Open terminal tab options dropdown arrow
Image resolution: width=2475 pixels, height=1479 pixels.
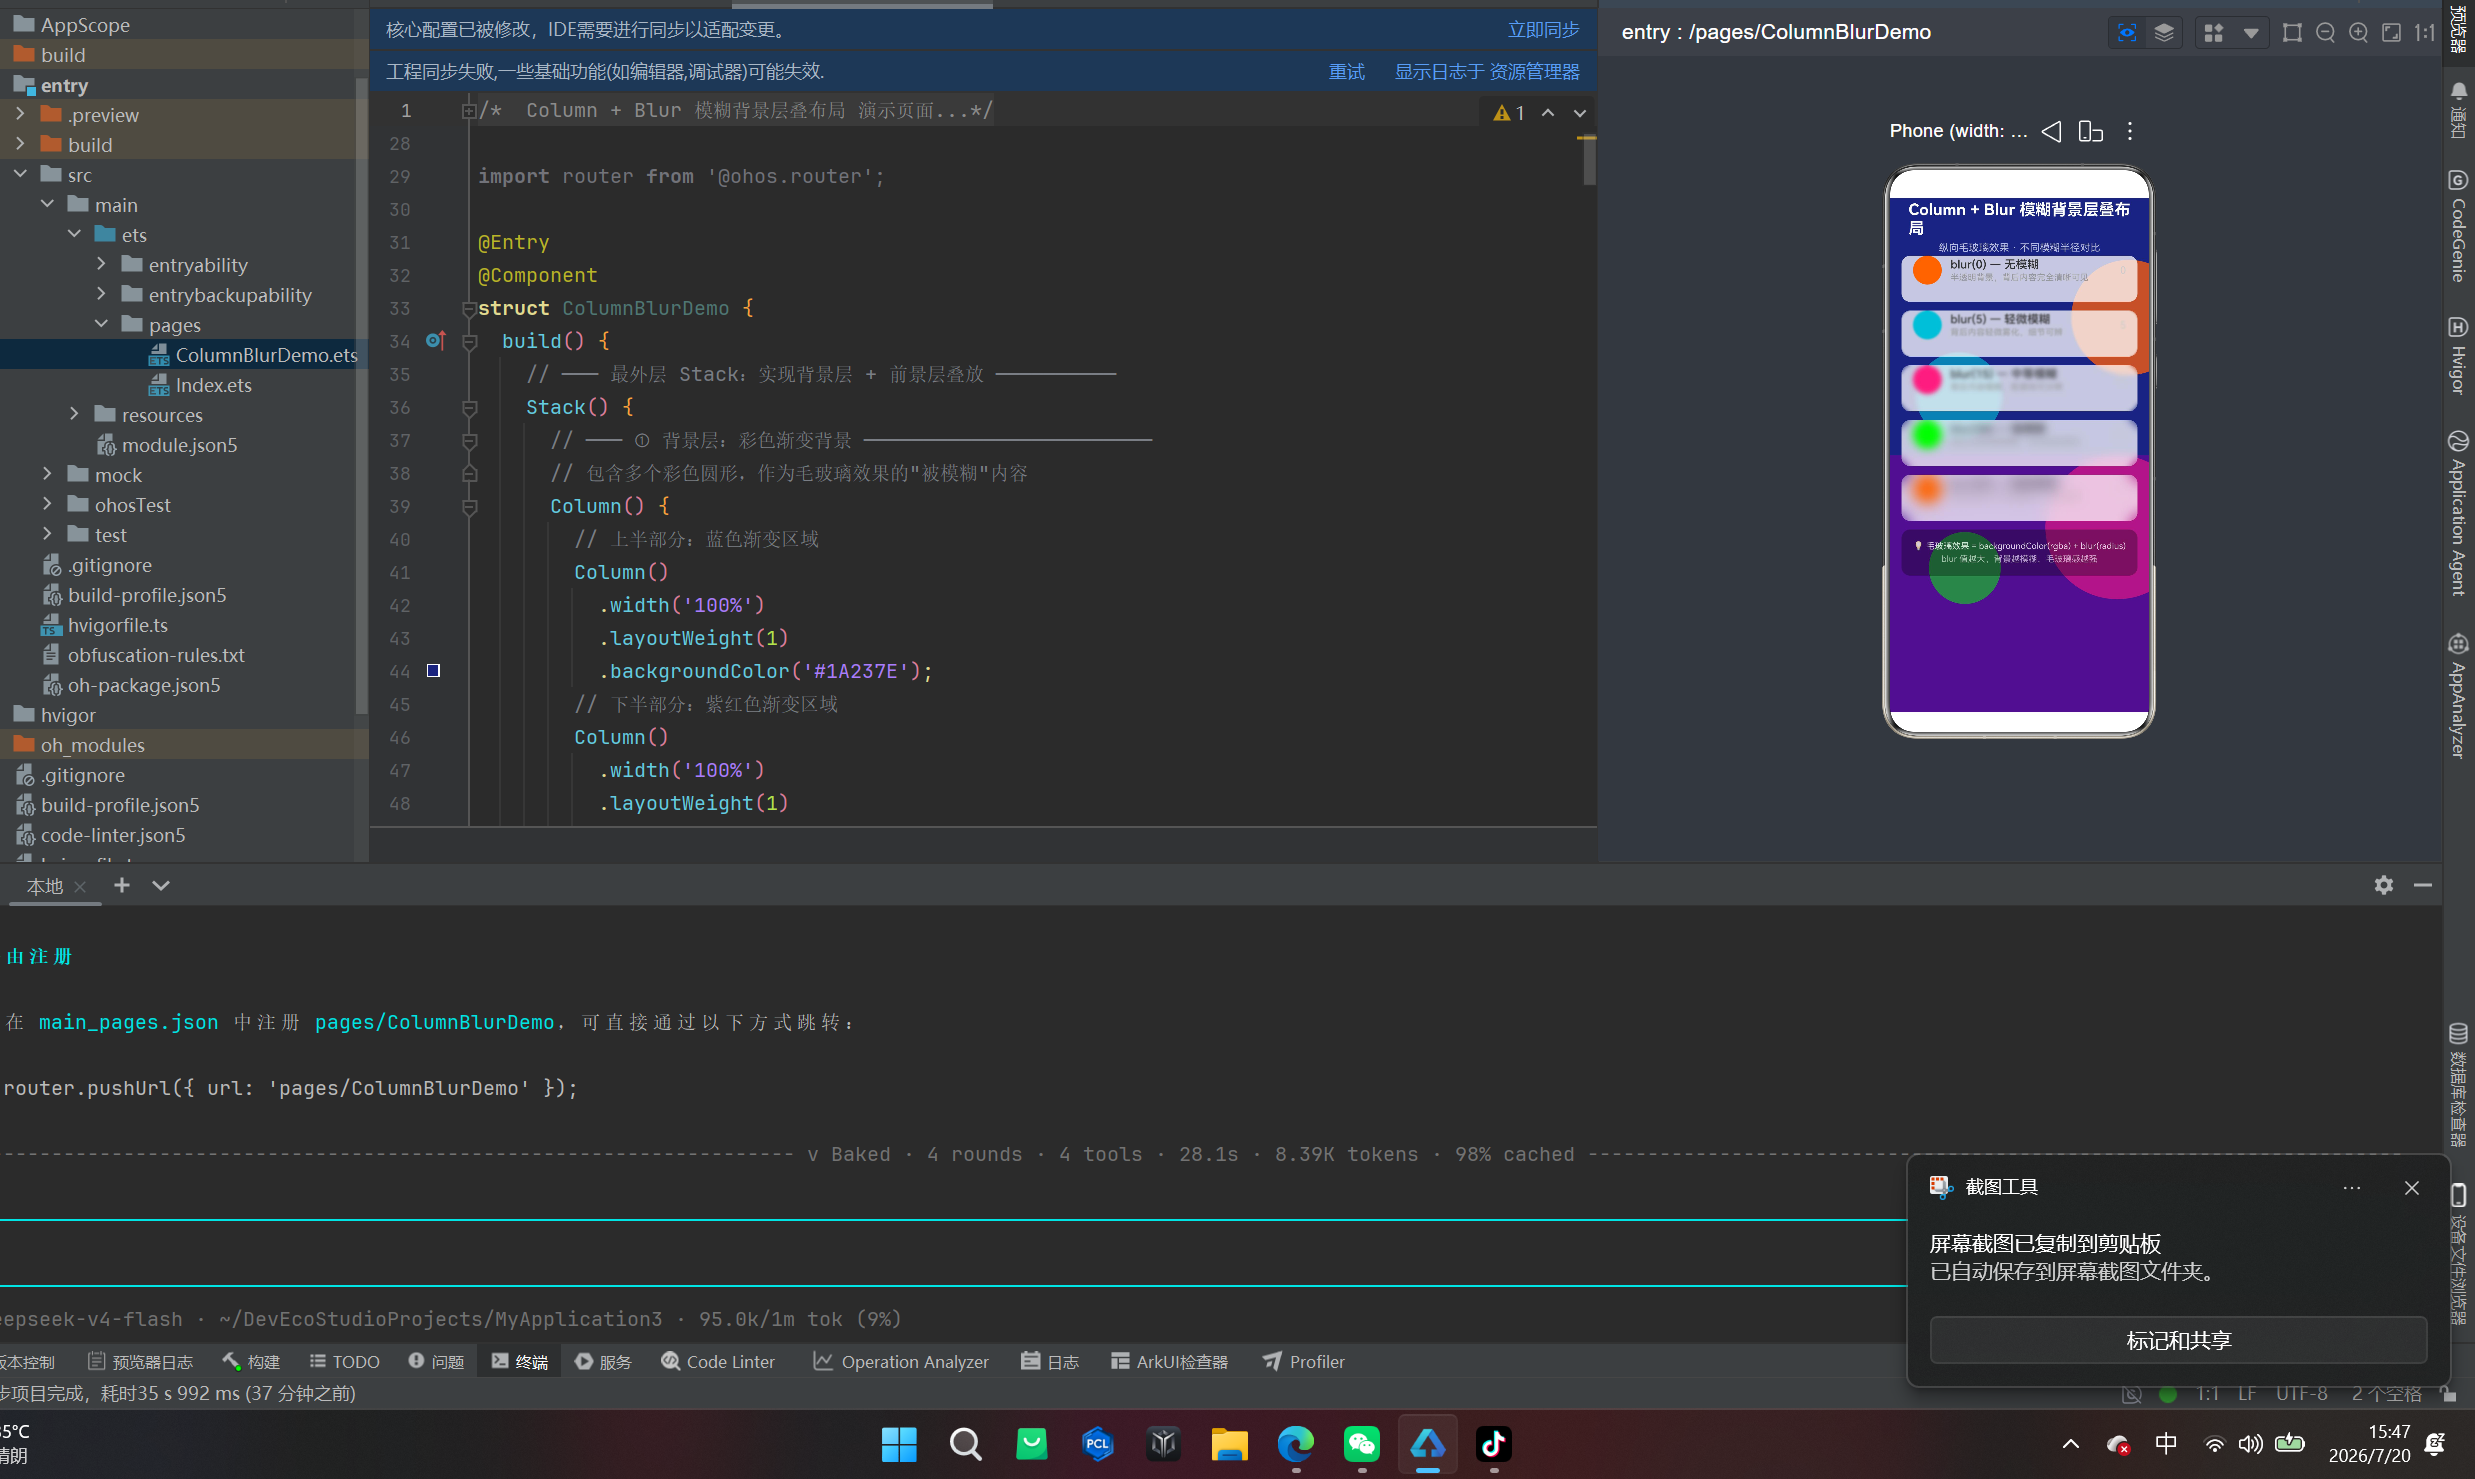point(161,885)
